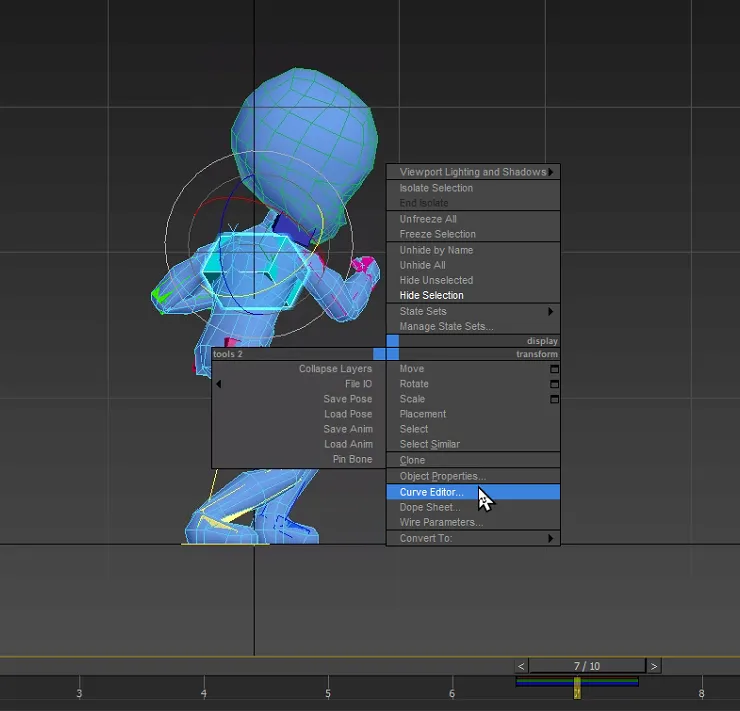Open Curve Editor from the quad menu
This screenshot has height=711, width=740.
pos(432,492)
